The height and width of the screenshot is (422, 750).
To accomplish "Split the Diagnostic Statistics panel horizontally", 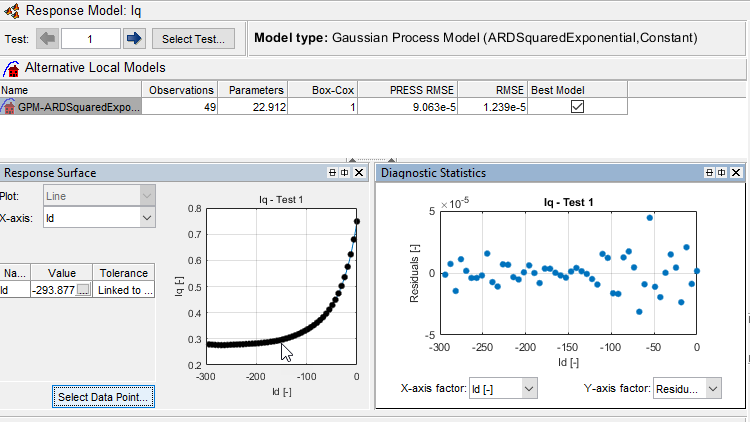I will (x=711, y=173).
